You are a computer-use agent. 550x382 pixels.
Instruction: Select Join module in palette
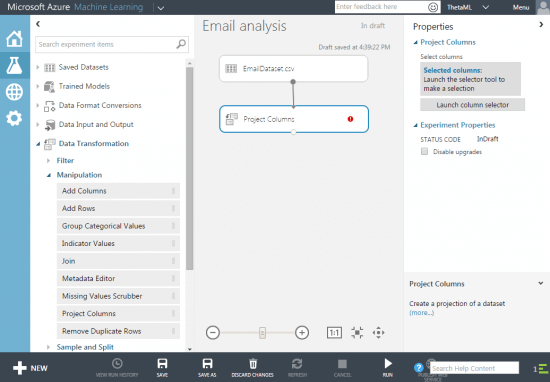[x=118, y=261]
